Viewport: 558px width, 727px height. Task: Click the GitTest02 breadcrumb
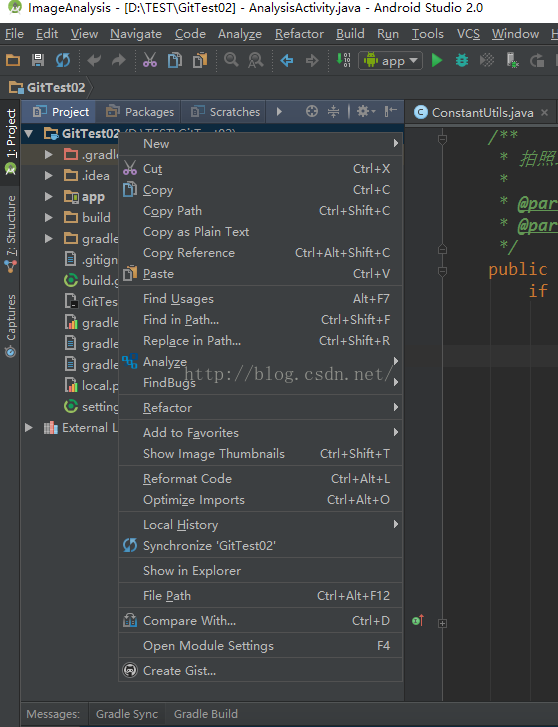click(x=47, y=88)
